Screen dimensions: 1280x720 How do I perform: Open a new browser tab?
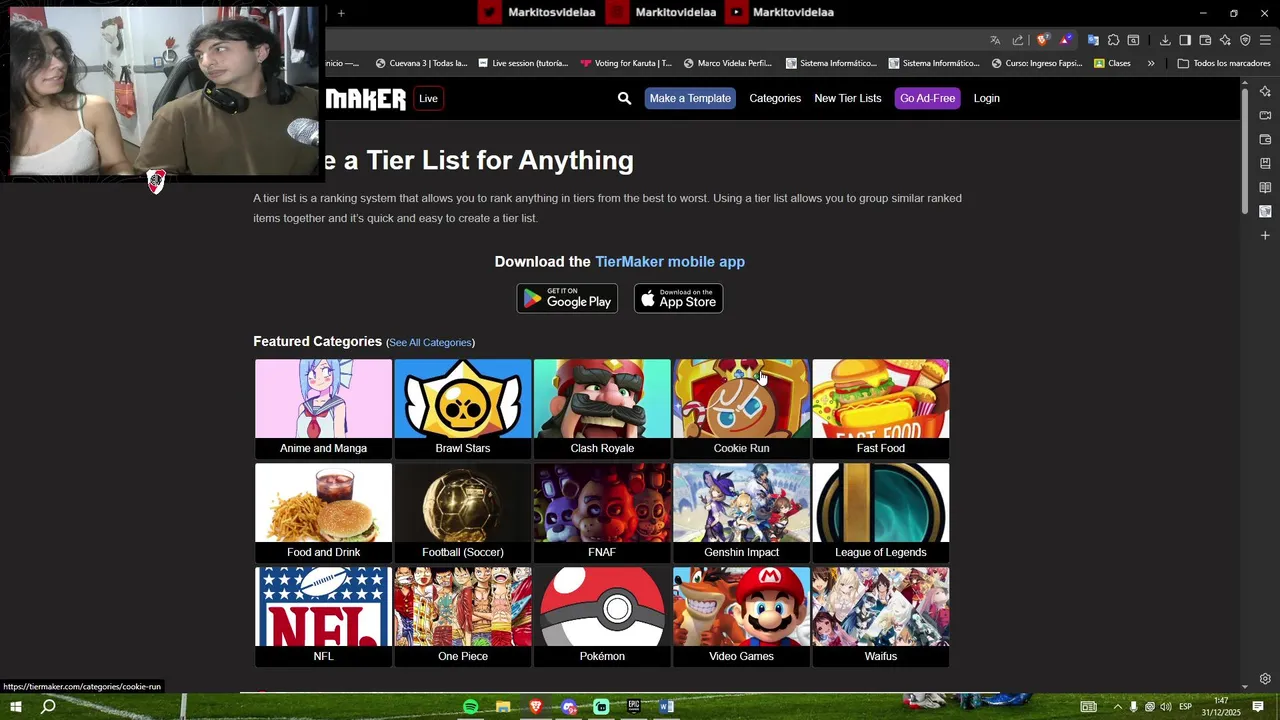click(x=341, y=13)
